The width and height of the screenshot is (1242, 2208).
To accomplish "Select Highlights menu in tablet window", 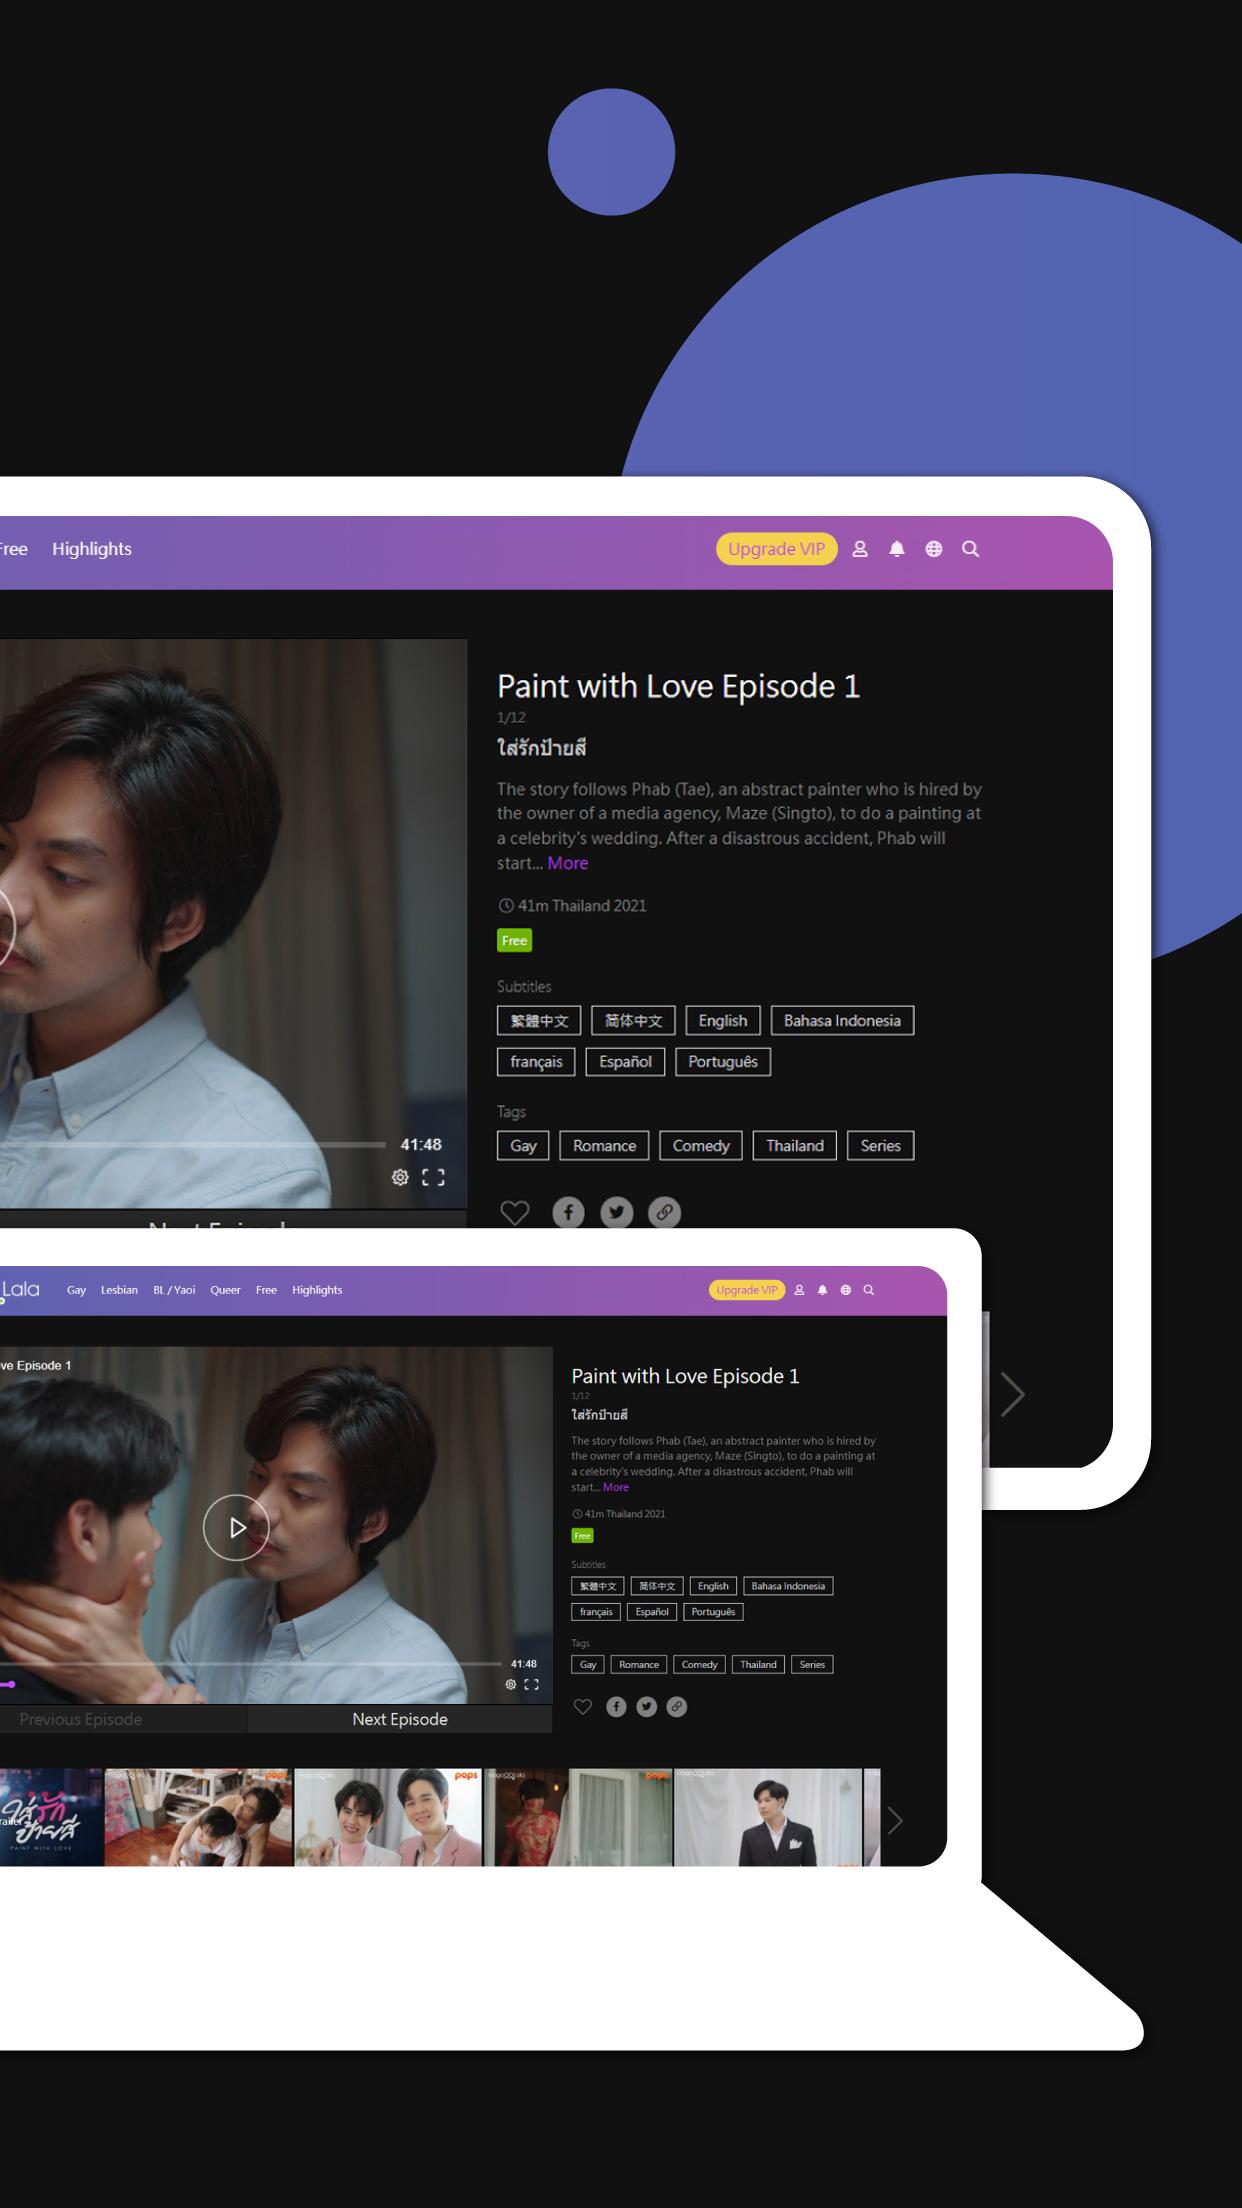I will tap(92, 549).
